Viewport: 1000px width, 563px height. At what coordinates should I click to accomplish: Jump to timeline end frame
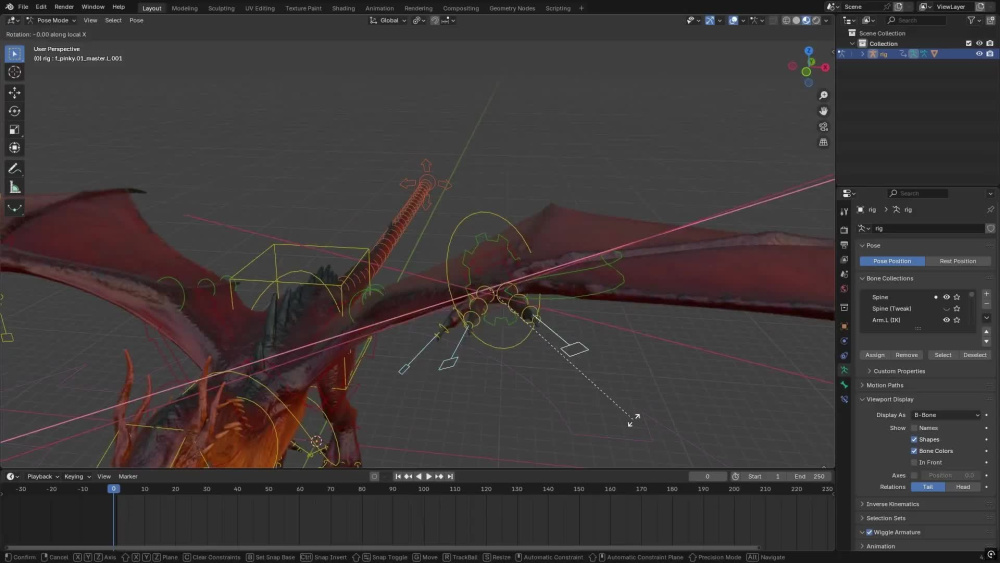pyautogui.click(x=450, y=476)
